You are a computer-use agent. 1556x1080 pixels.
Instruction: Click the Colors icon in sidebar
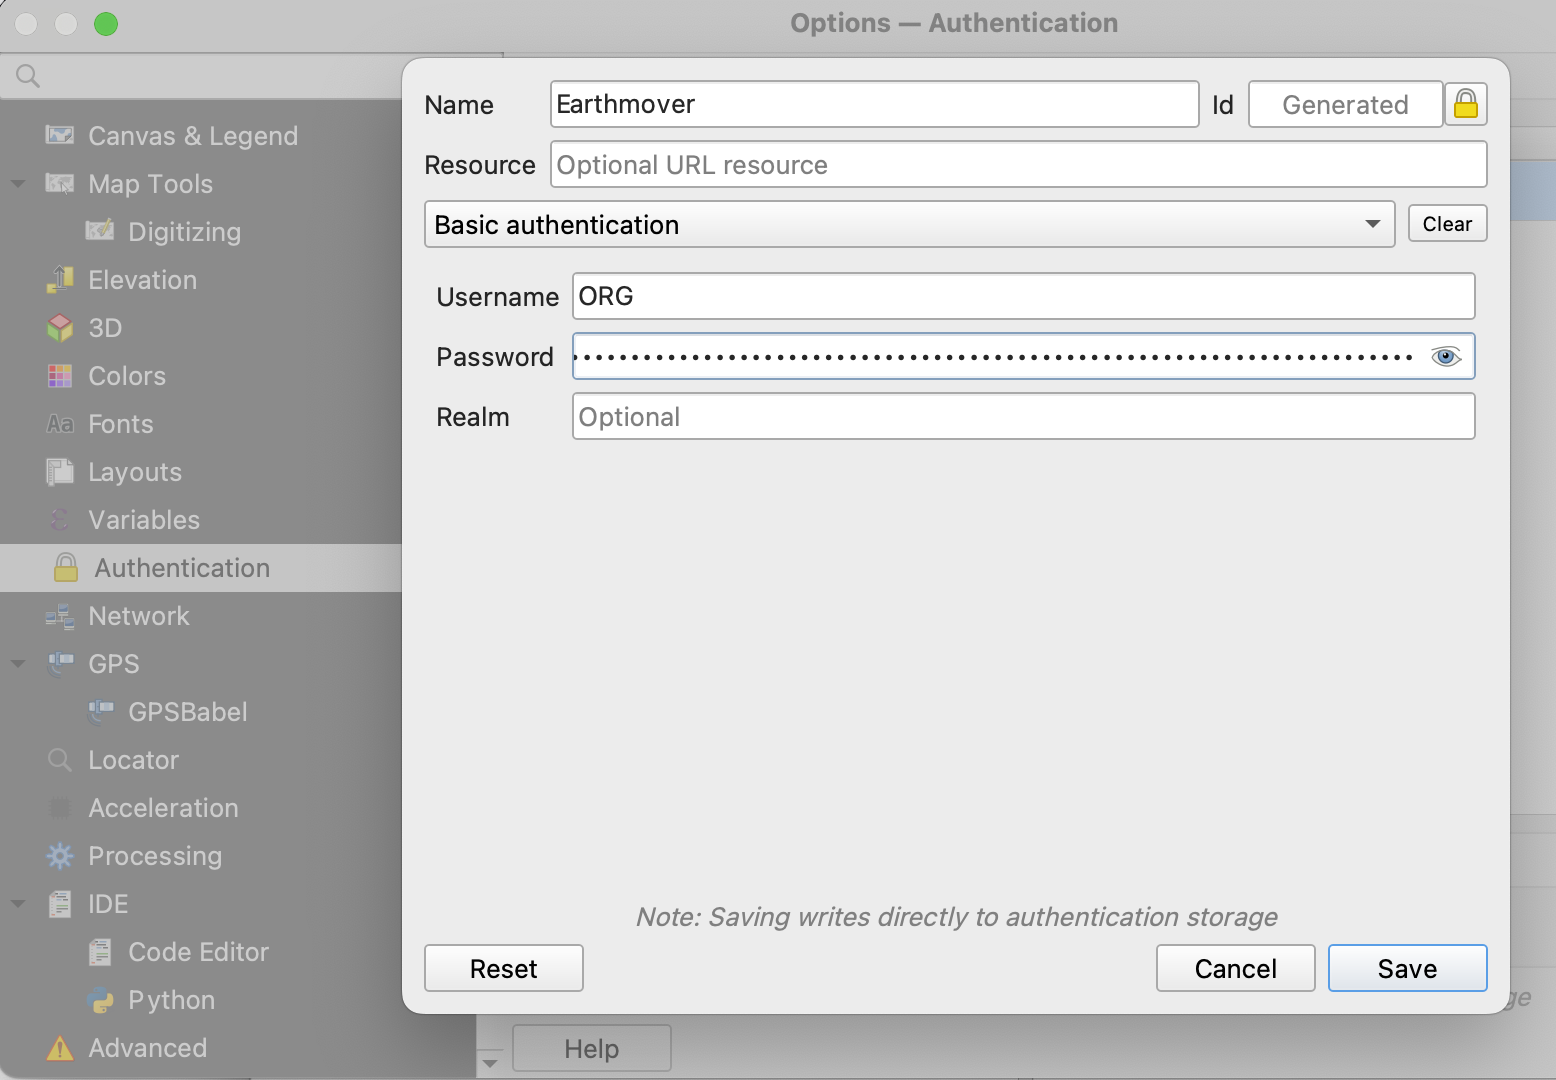[60, 376]
